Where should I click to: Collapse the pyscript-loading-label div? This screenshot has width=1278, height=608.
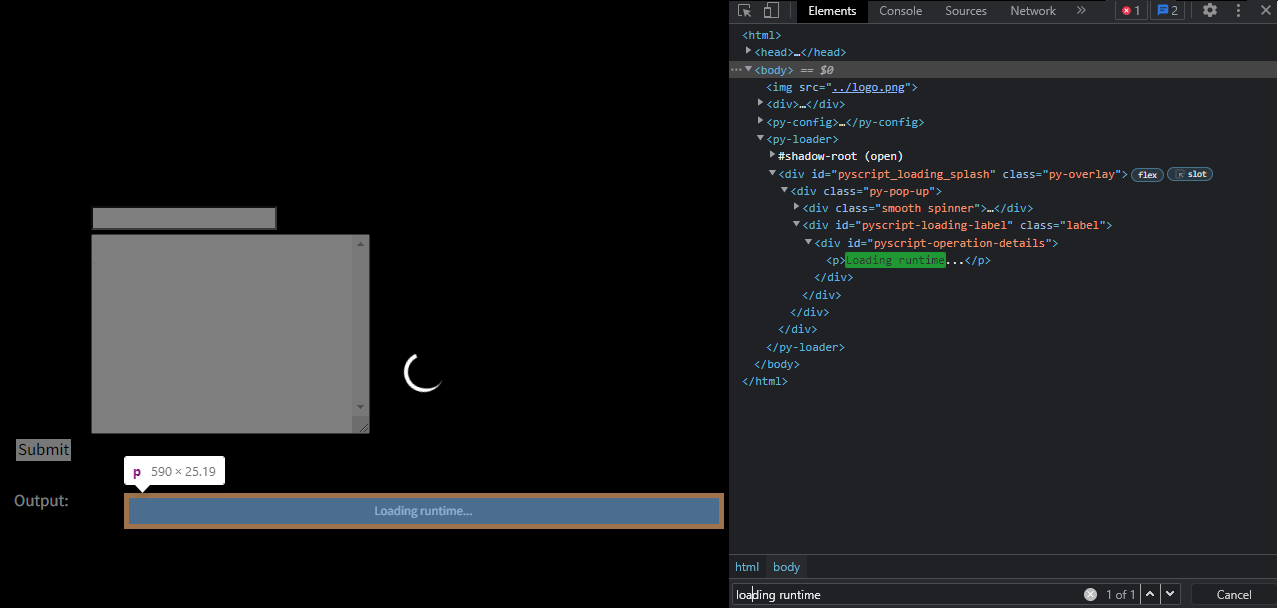(x=796, y=225)
